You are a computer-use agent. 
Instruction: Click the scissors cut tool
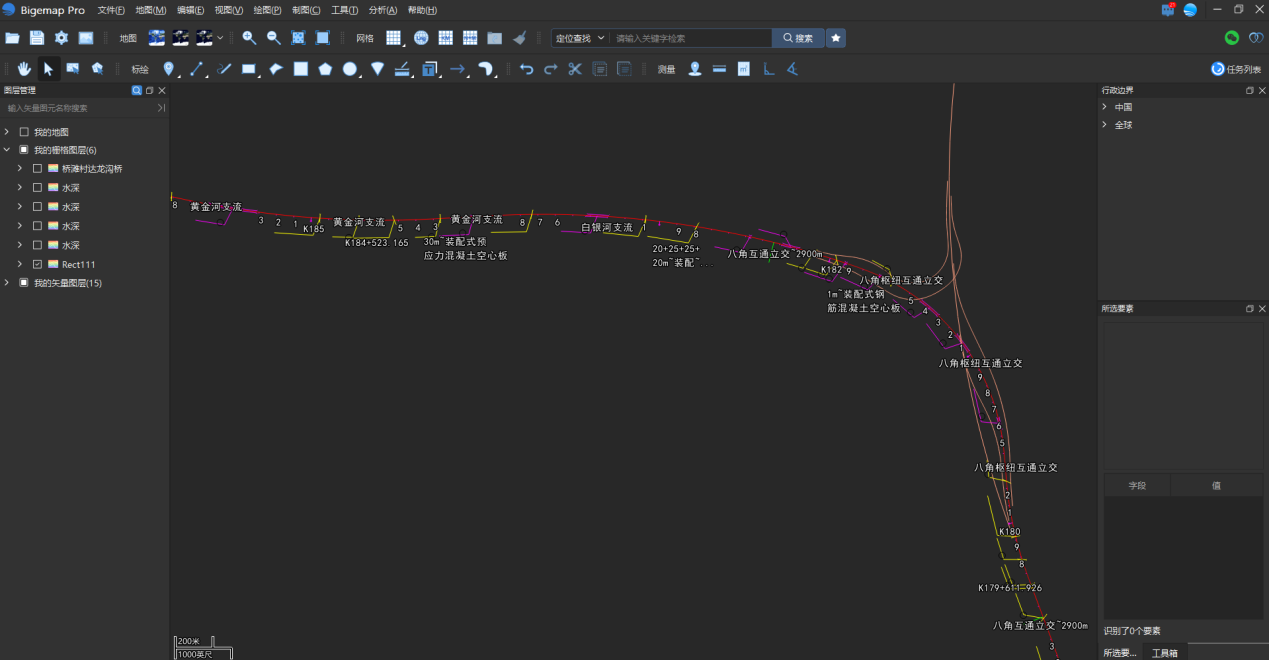click(574, 68)
